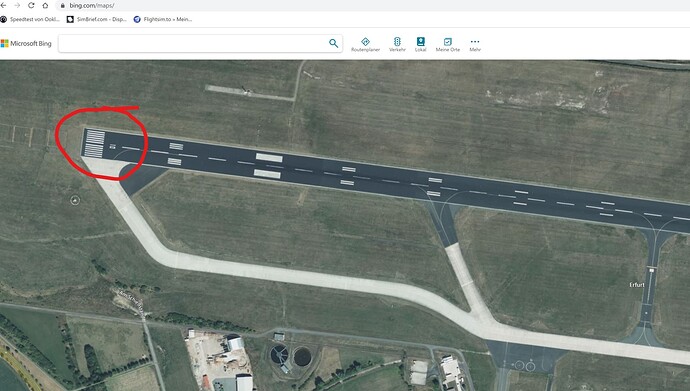Open Meine Orte saved places

448,44
